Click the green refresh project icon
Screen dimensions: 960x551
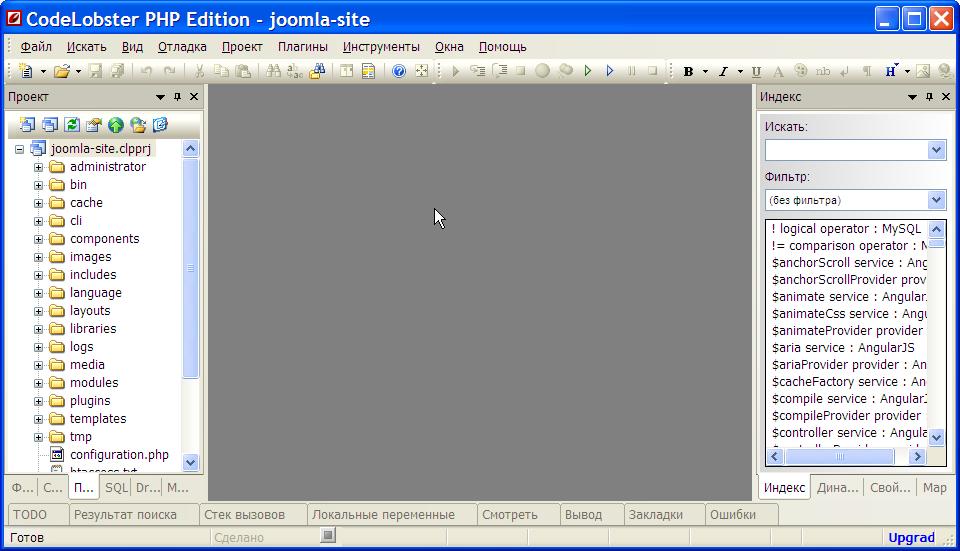tap(72, 125)
